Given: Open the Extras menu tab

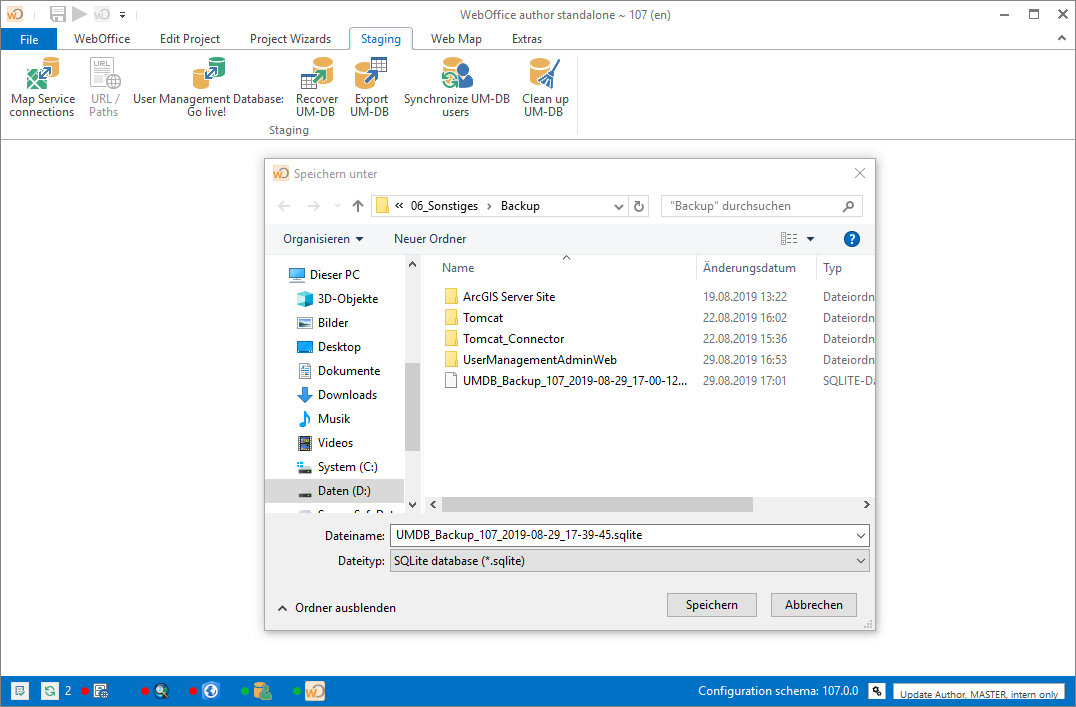Looking at the screenshot, I should point(527,38).
